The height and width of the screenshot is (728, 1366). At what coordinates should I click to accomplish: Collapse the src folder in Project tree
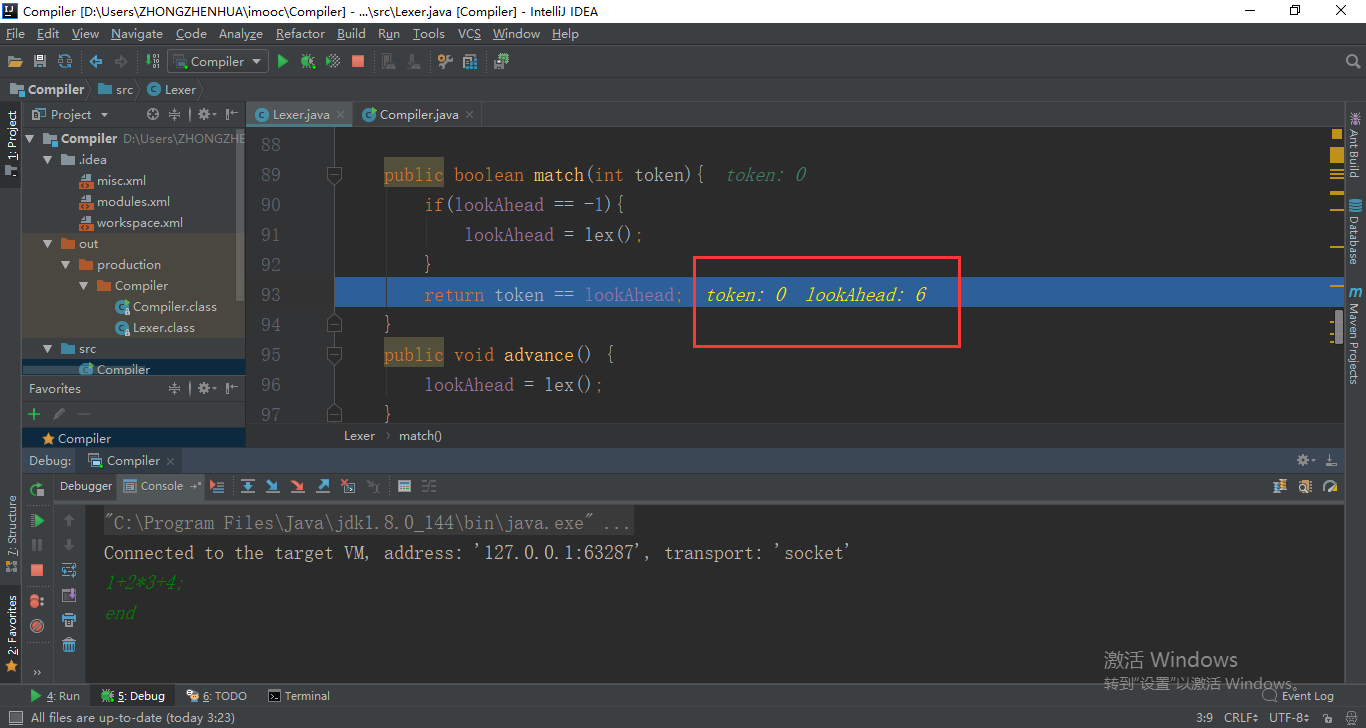pyautogui.click(x=48, y=349)
